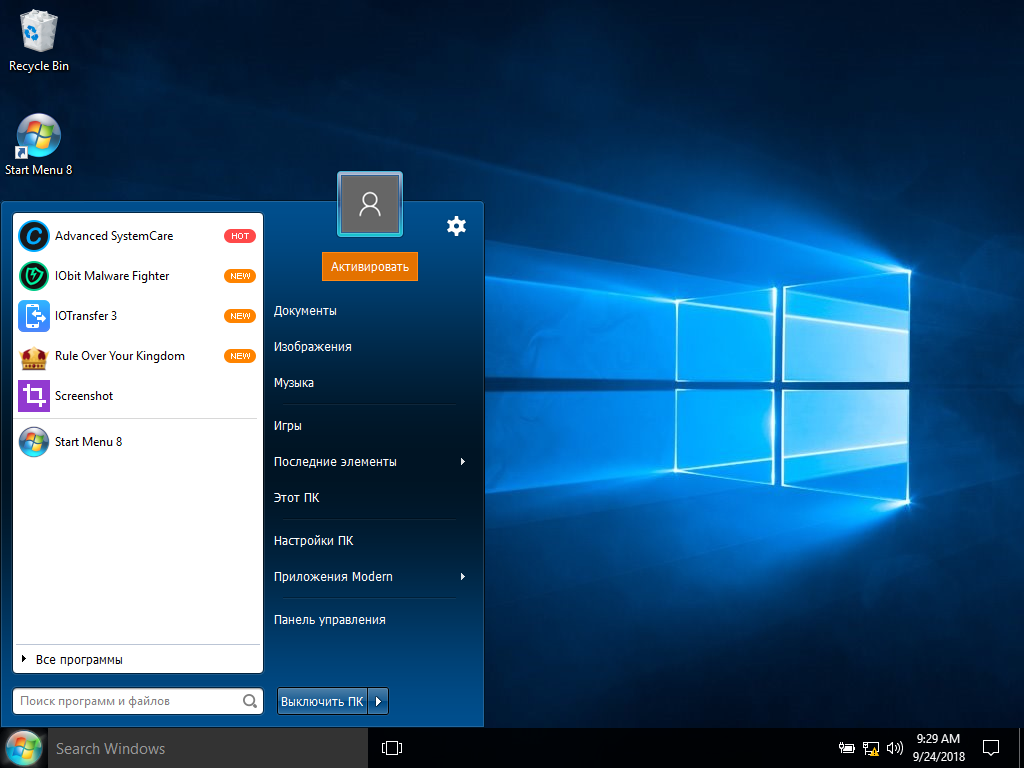Screen dimensions: 1024x768
Task: Launch Screenshot by its name
Action: pos(84,396)
